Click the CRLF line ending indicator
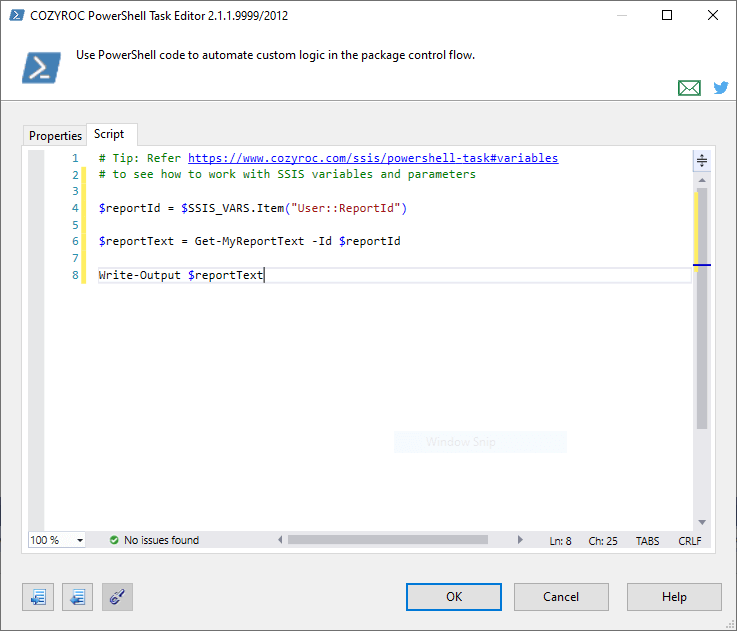Screen dimensions: 737x631 pos(690,541)
